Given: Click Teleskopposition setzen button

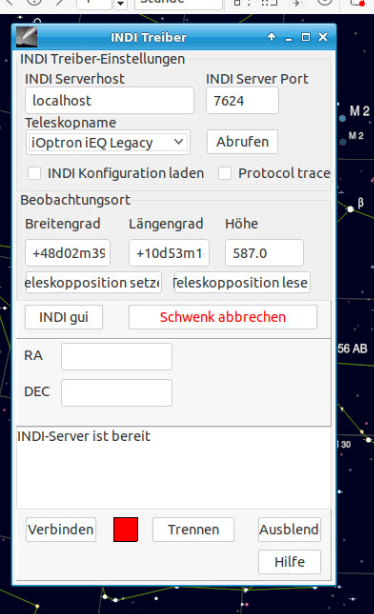Looking at the screenshot, I should point(94,282).
